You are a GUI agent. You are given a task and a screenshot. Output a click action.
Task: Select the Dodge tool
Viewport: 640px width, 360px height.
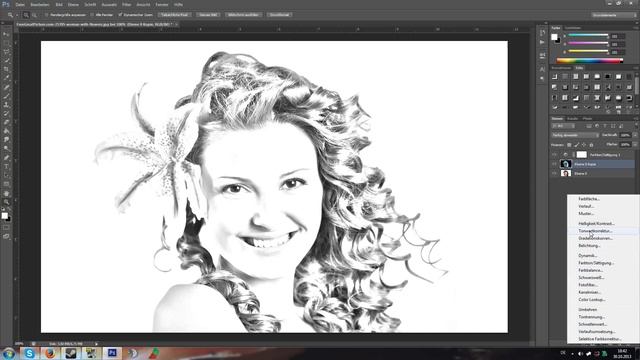[x=7, y=149]
